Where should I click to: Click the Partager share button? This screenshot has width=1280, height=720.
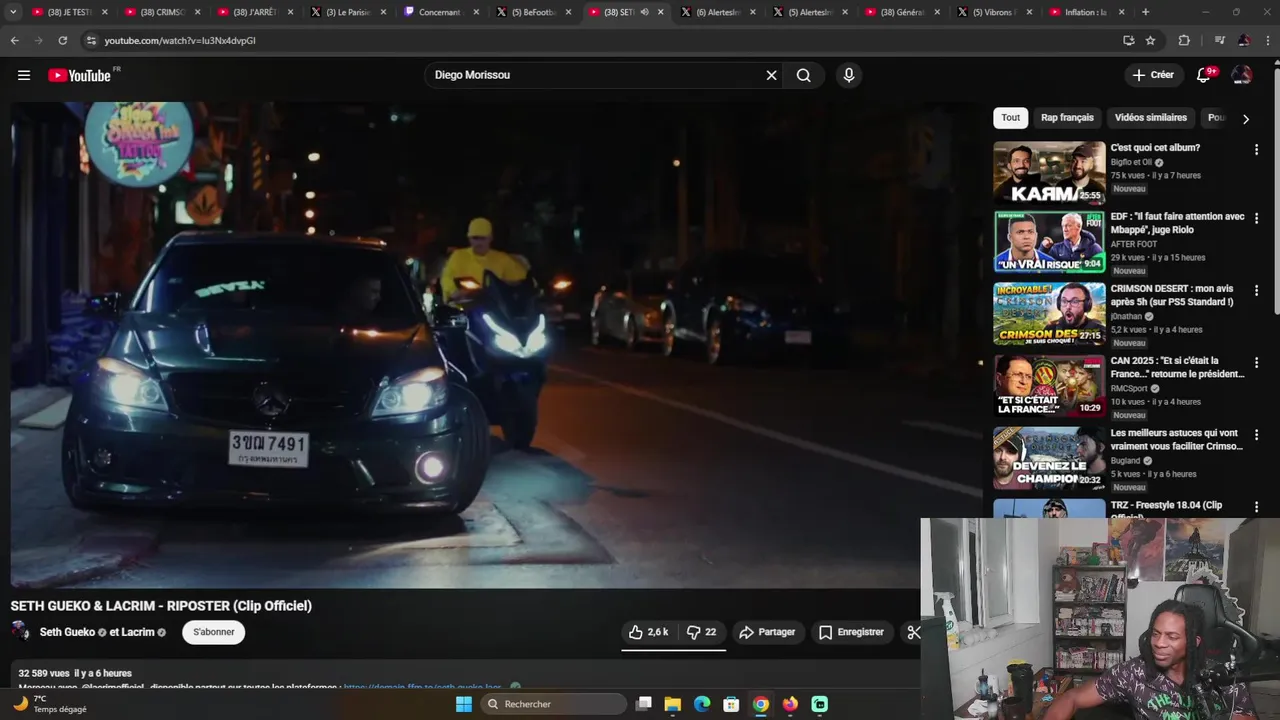click(x=767, y=632)
